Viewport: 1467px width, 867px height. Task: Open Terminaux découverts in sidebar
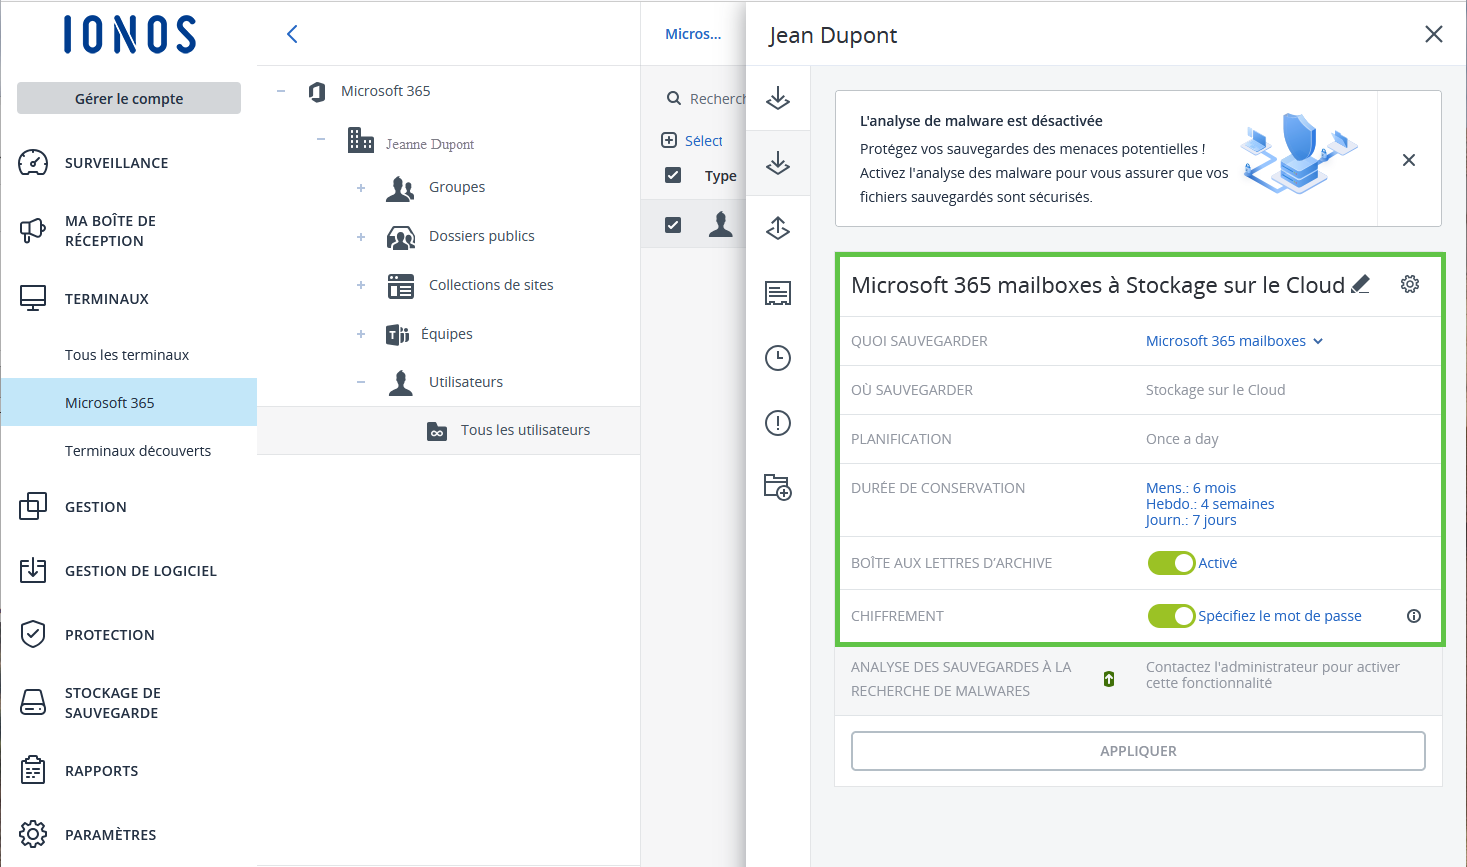pyautogui.click(x=138, y=451)
